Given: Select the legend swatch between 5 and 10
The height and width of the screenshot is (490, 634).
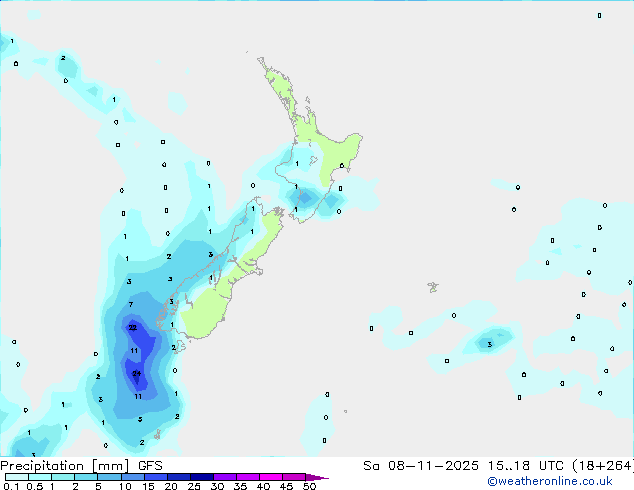Looking at the screenshot, I should pyautogui.click(x=109, y=477).
